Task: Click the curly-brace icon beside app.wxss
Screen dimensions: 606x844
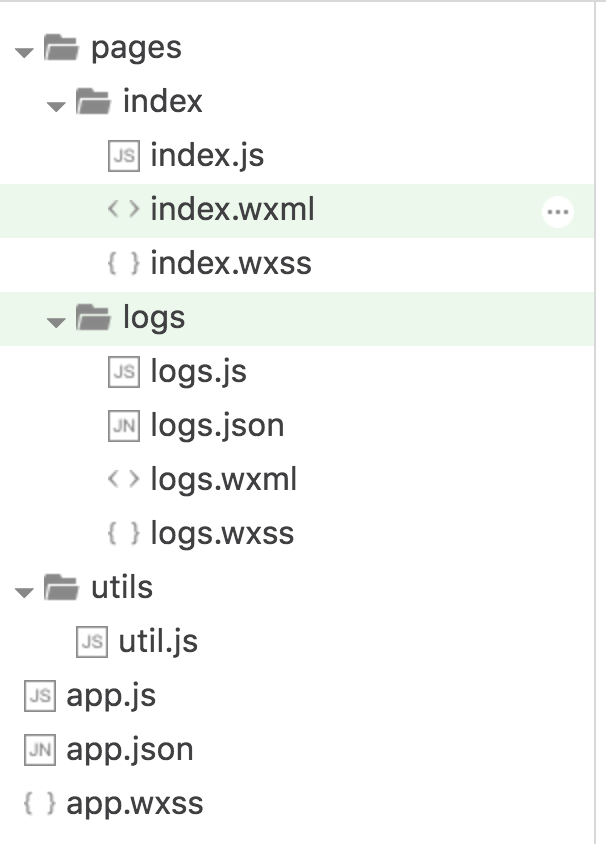Action: click(x=39, y=804)
